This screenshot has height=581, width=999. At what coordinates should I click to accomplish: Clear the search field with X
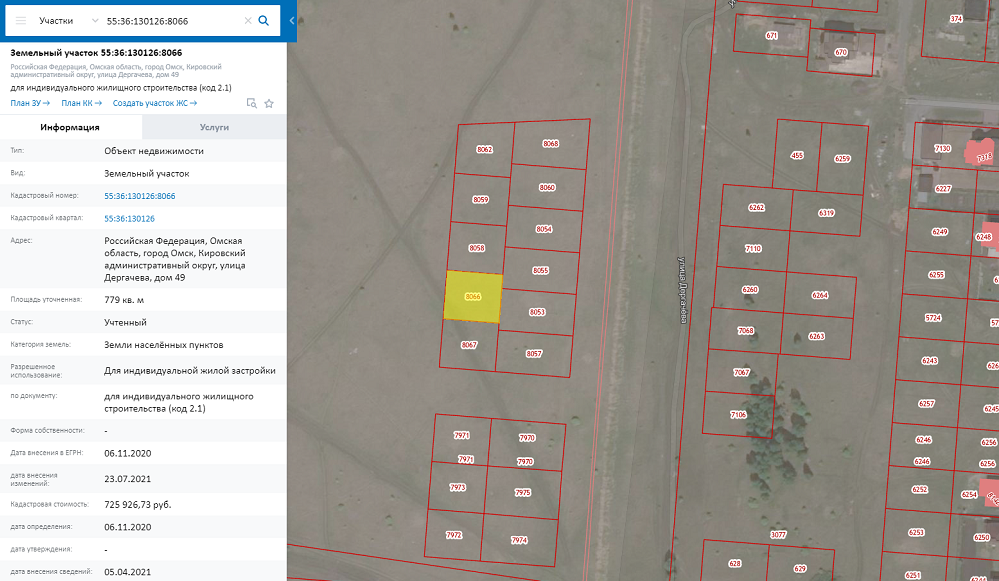coord(247,20)
